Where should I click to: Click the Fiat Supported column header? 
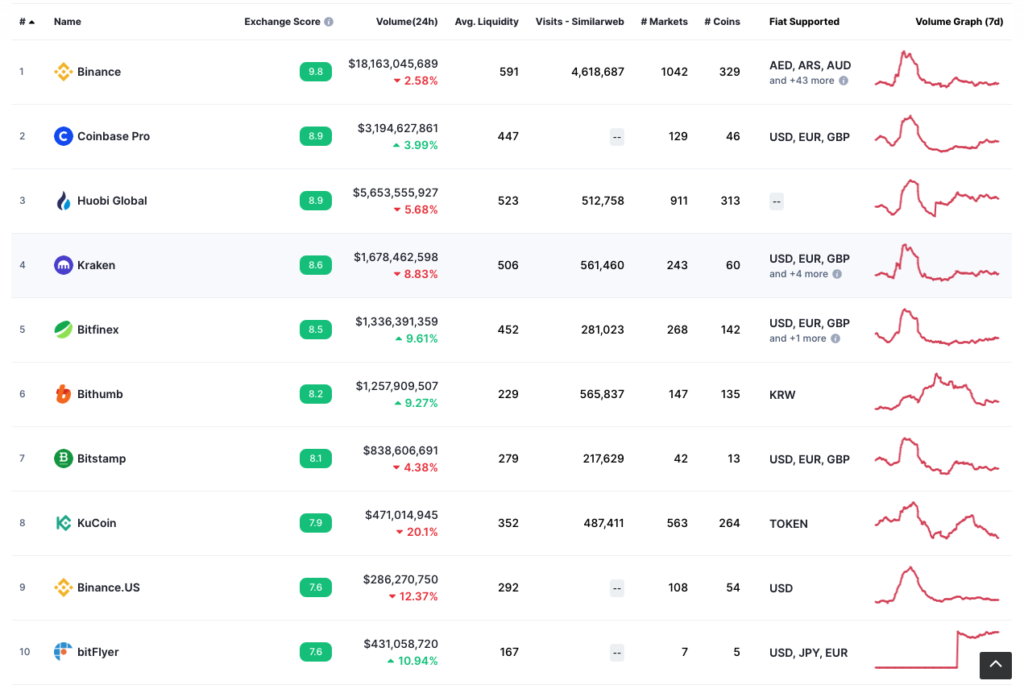804,22
